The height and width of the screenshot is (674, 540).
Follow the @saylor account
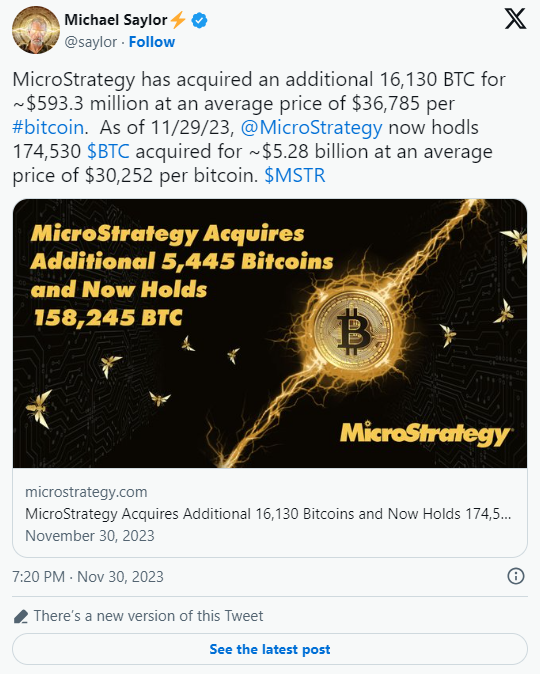tap(152, 42)
